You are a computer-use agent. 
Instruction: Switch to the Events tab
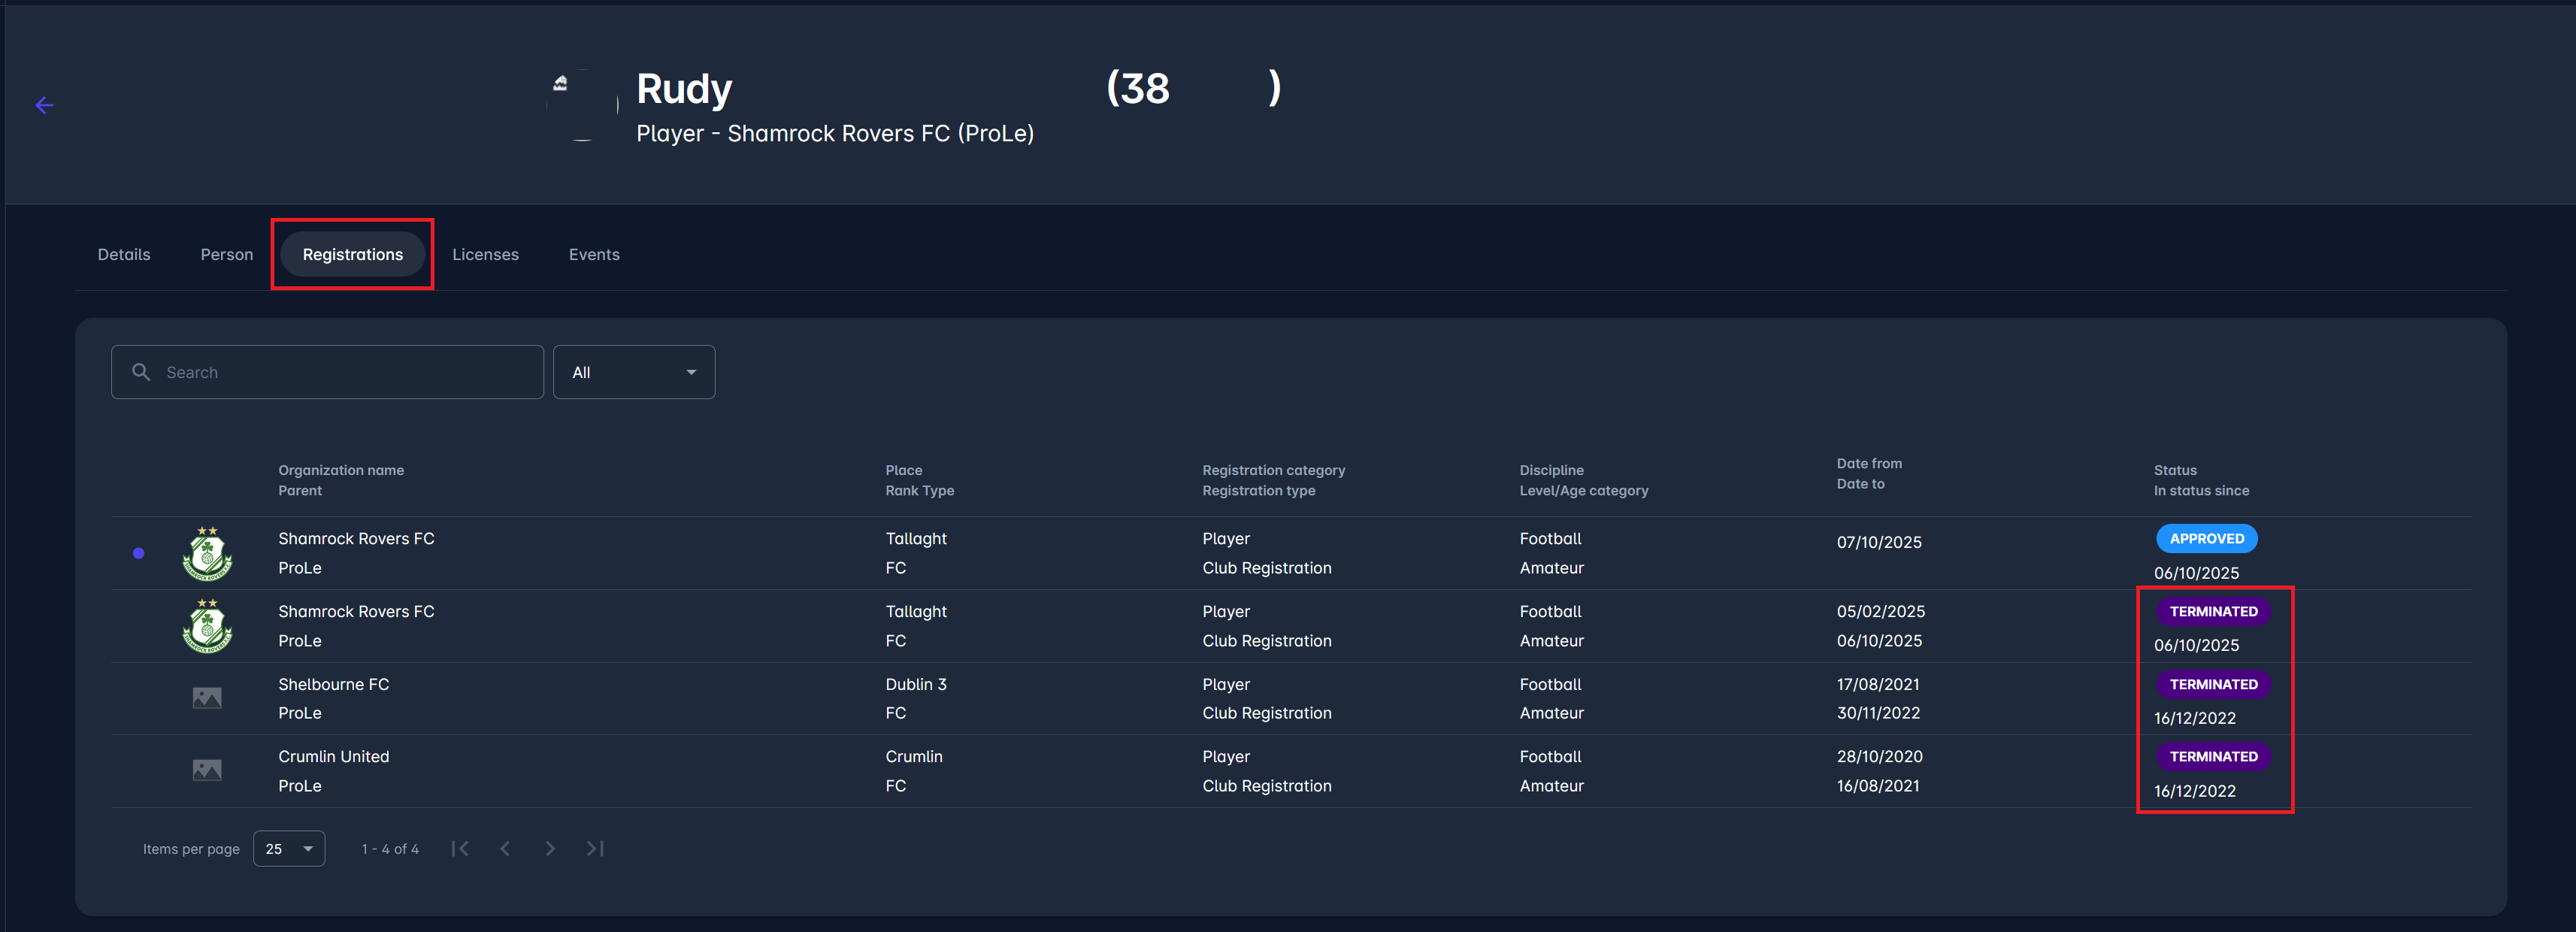(594, 254)
